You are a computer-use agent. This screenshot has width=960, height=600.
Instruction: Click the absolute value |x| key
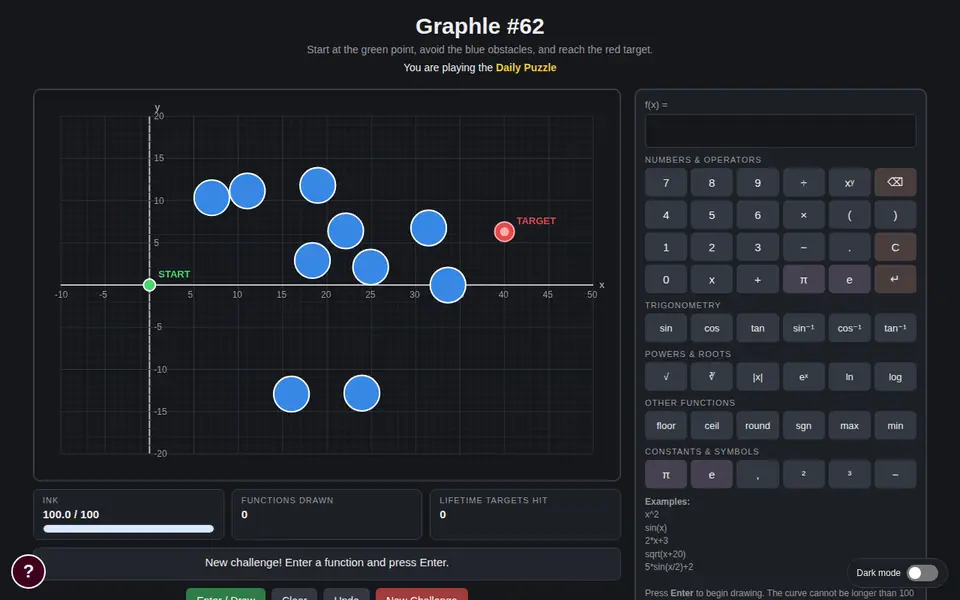757,377
